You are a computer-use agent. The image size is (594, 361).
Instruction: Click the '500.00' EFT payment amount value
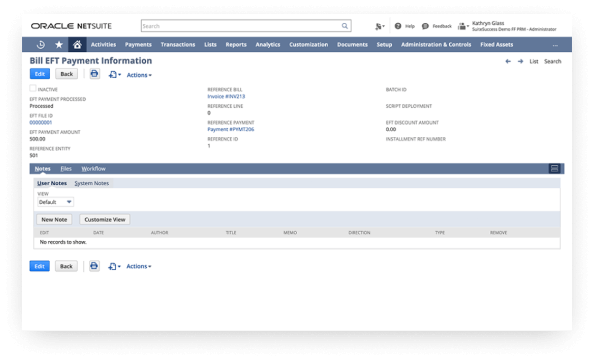click(x=38, y=139)
